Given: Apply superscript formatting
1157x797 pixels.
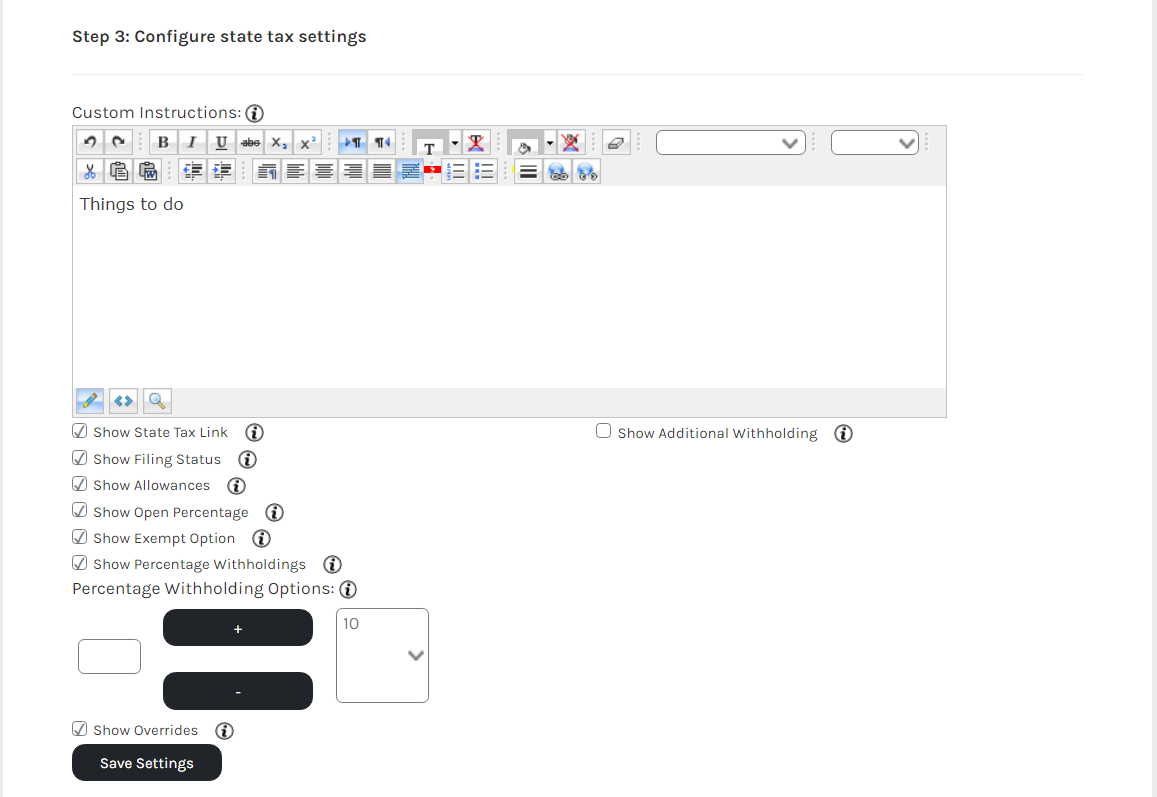Looking at the screenshot, I should coord(308,142).
